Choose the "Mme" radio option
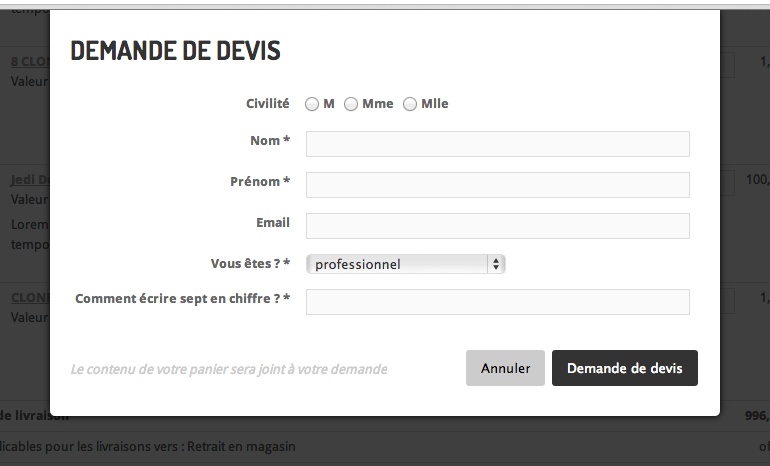 coord(351,104)
